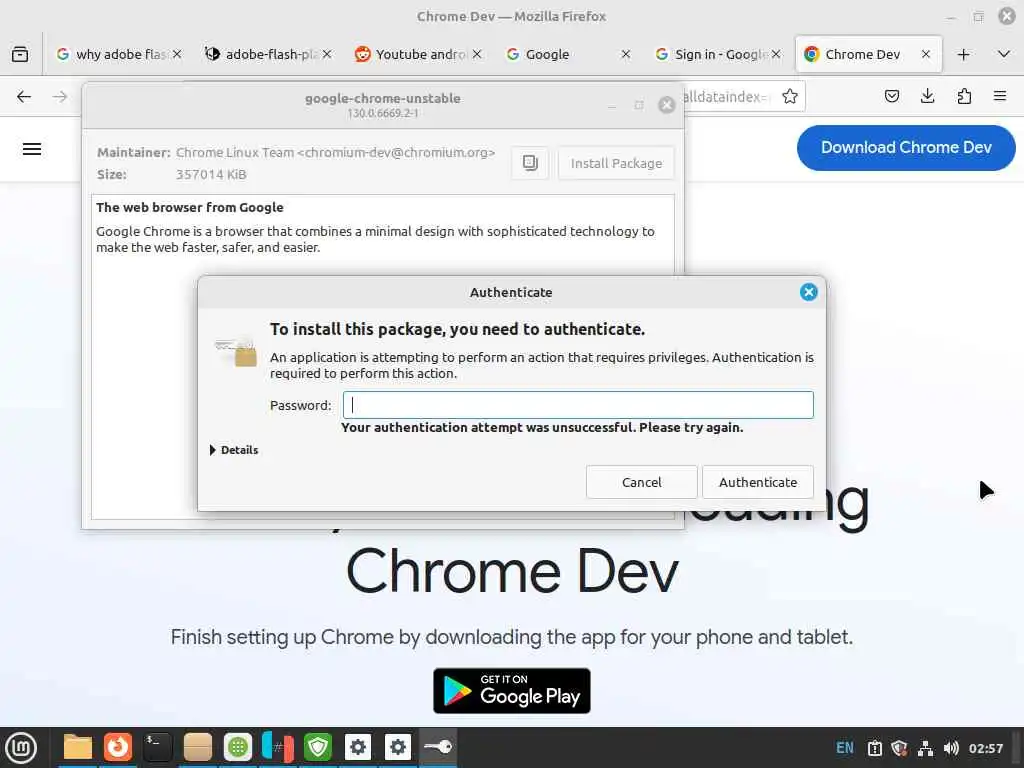
Task: Close the Youtube android tab
Action: click(477, 54)
